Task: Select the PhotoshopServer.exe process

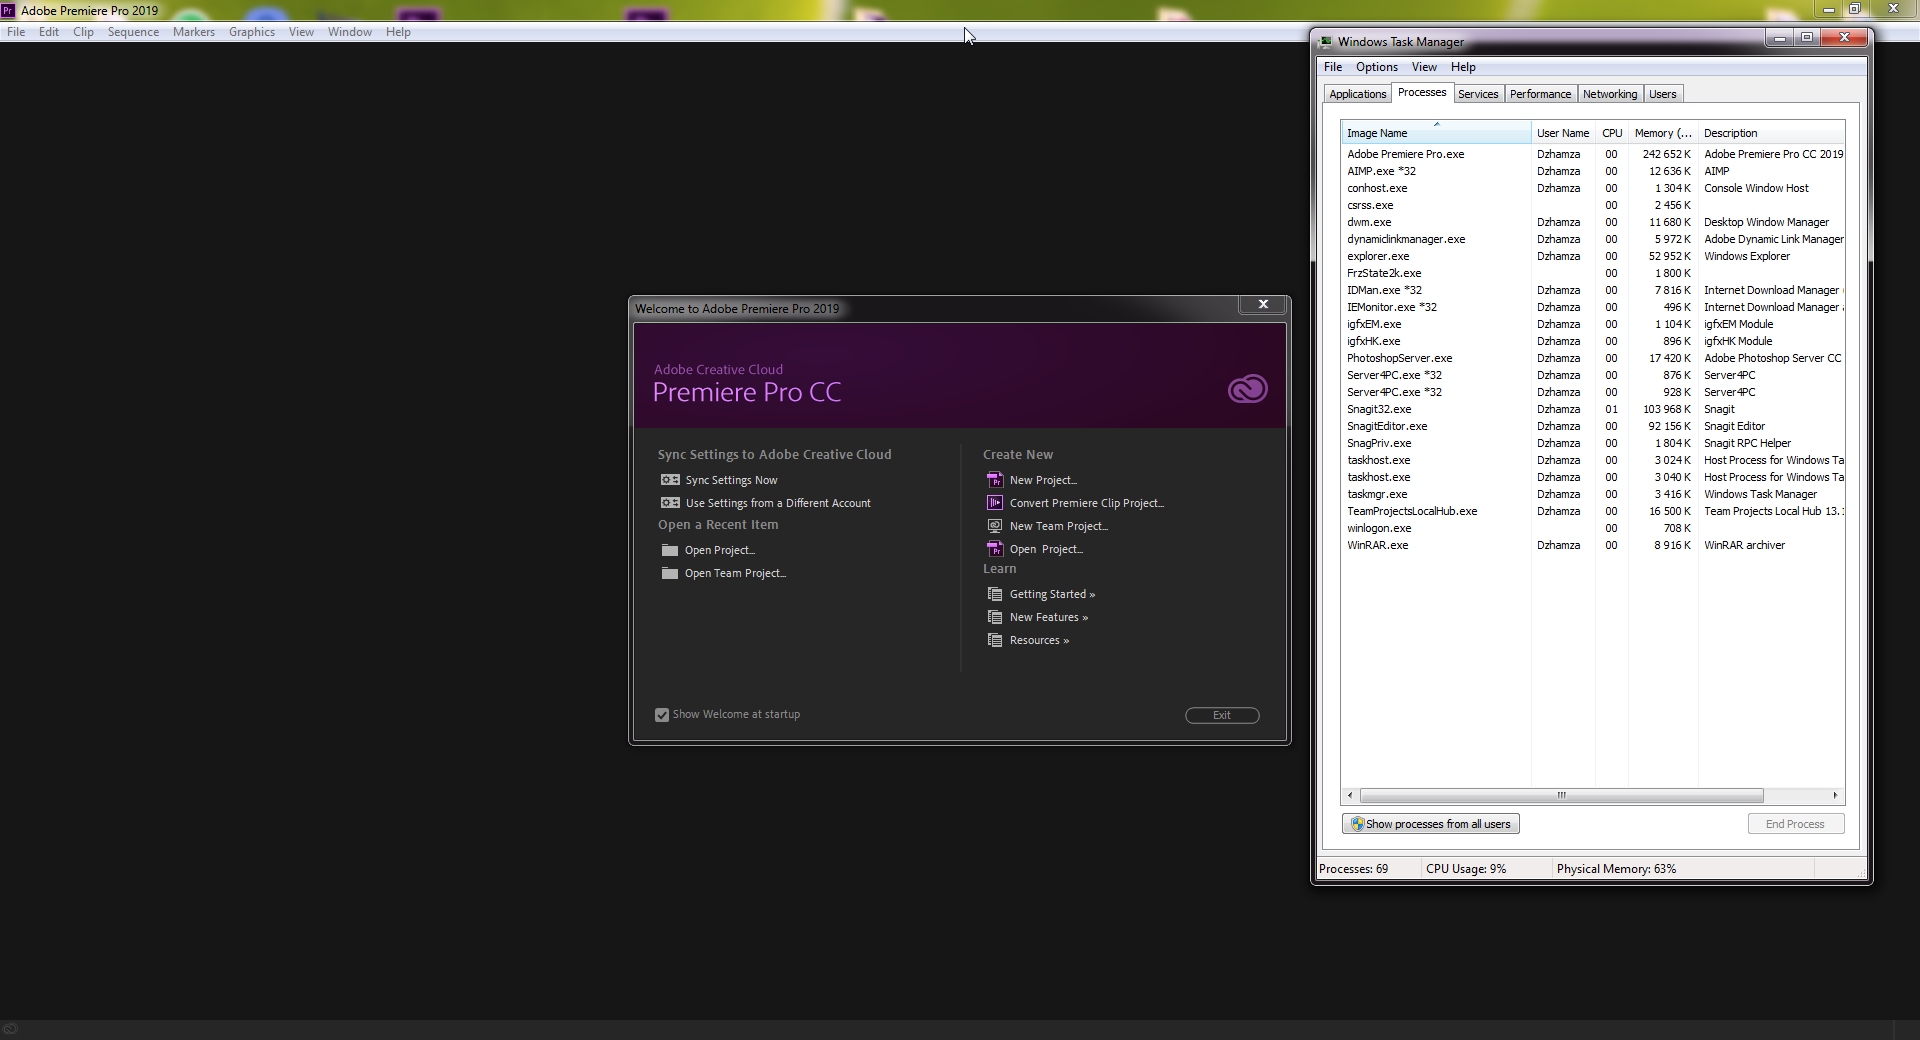Action: coord(1593,358)
